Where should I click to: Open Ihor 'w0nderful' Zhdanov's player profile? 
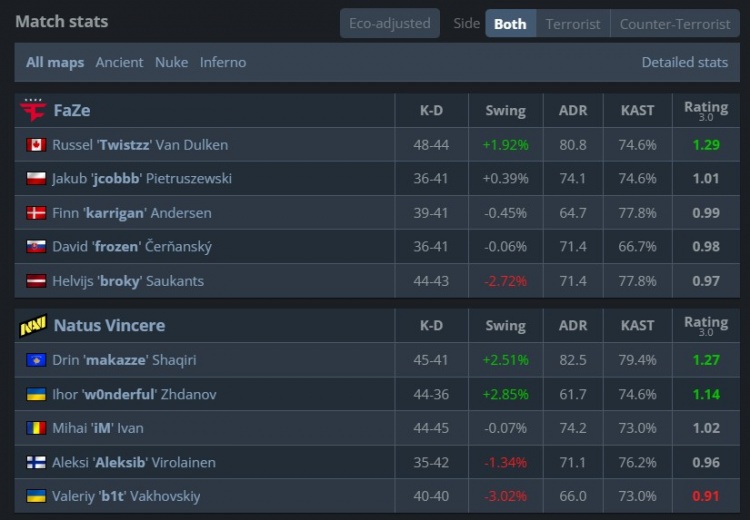134,394
